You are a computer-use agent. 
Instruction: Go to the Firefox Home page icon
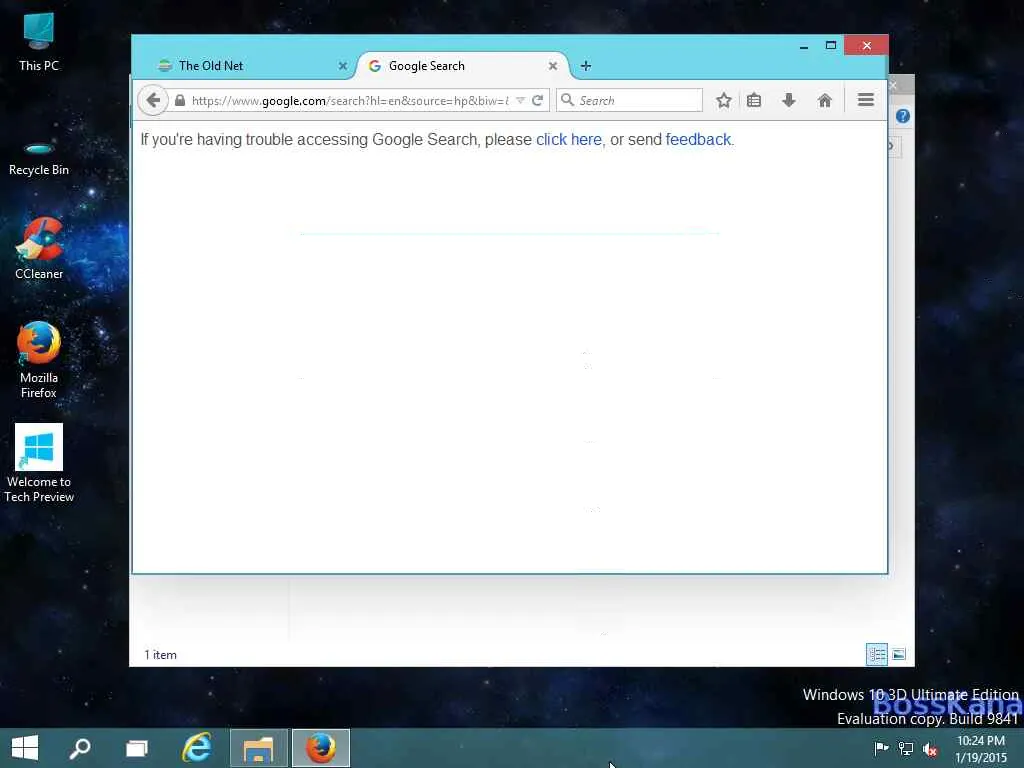coord(825,101)
